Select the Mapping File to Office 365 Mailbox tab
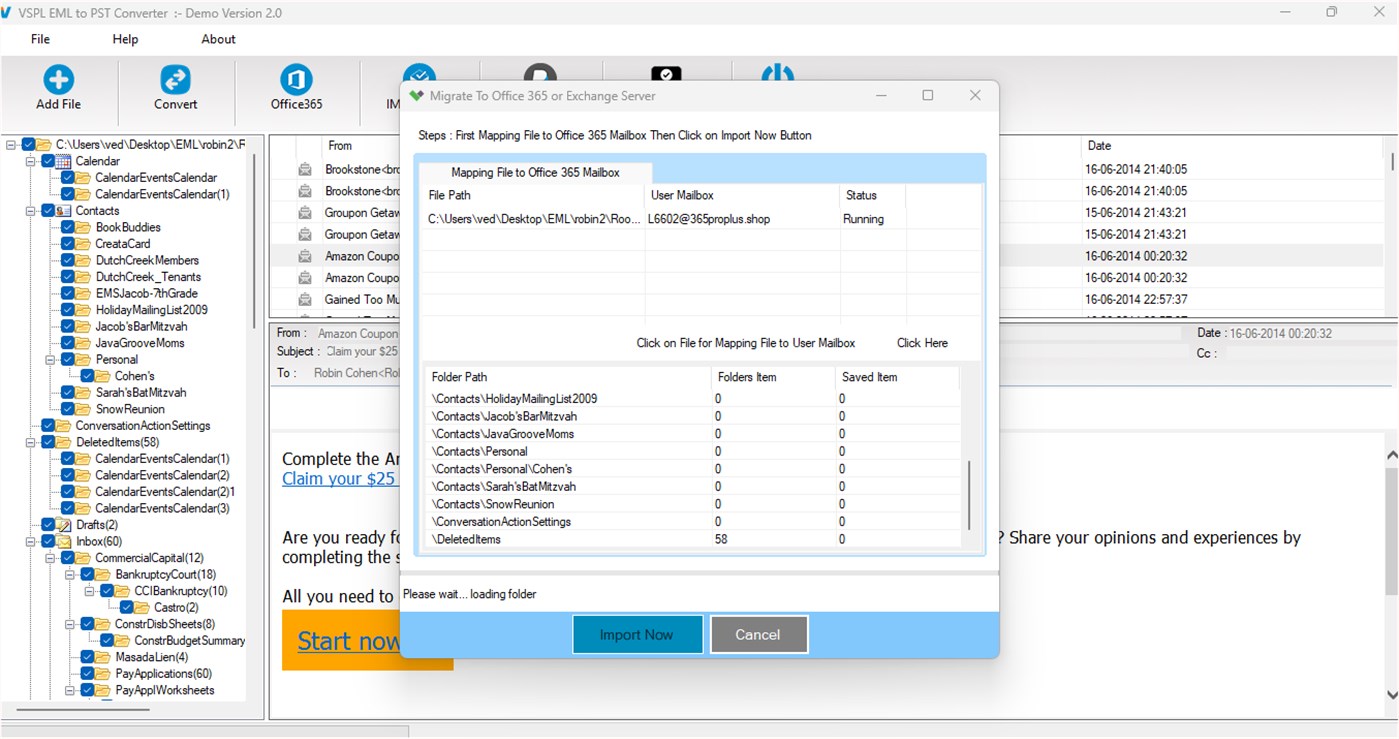Screen dimensions: 1399x739 pyautogui.click(x=536, y=172)
